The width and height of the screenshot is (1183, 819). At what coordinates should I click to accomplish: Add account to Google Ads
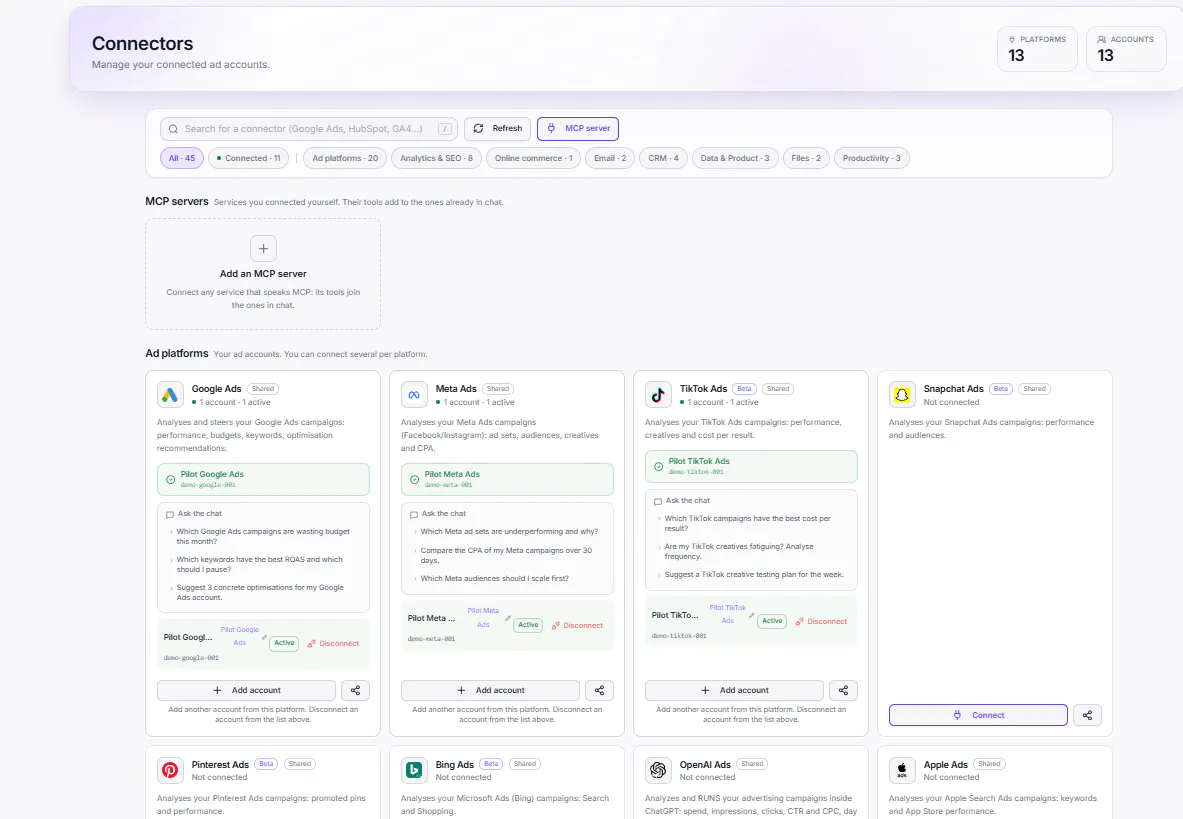coord(247,690)
